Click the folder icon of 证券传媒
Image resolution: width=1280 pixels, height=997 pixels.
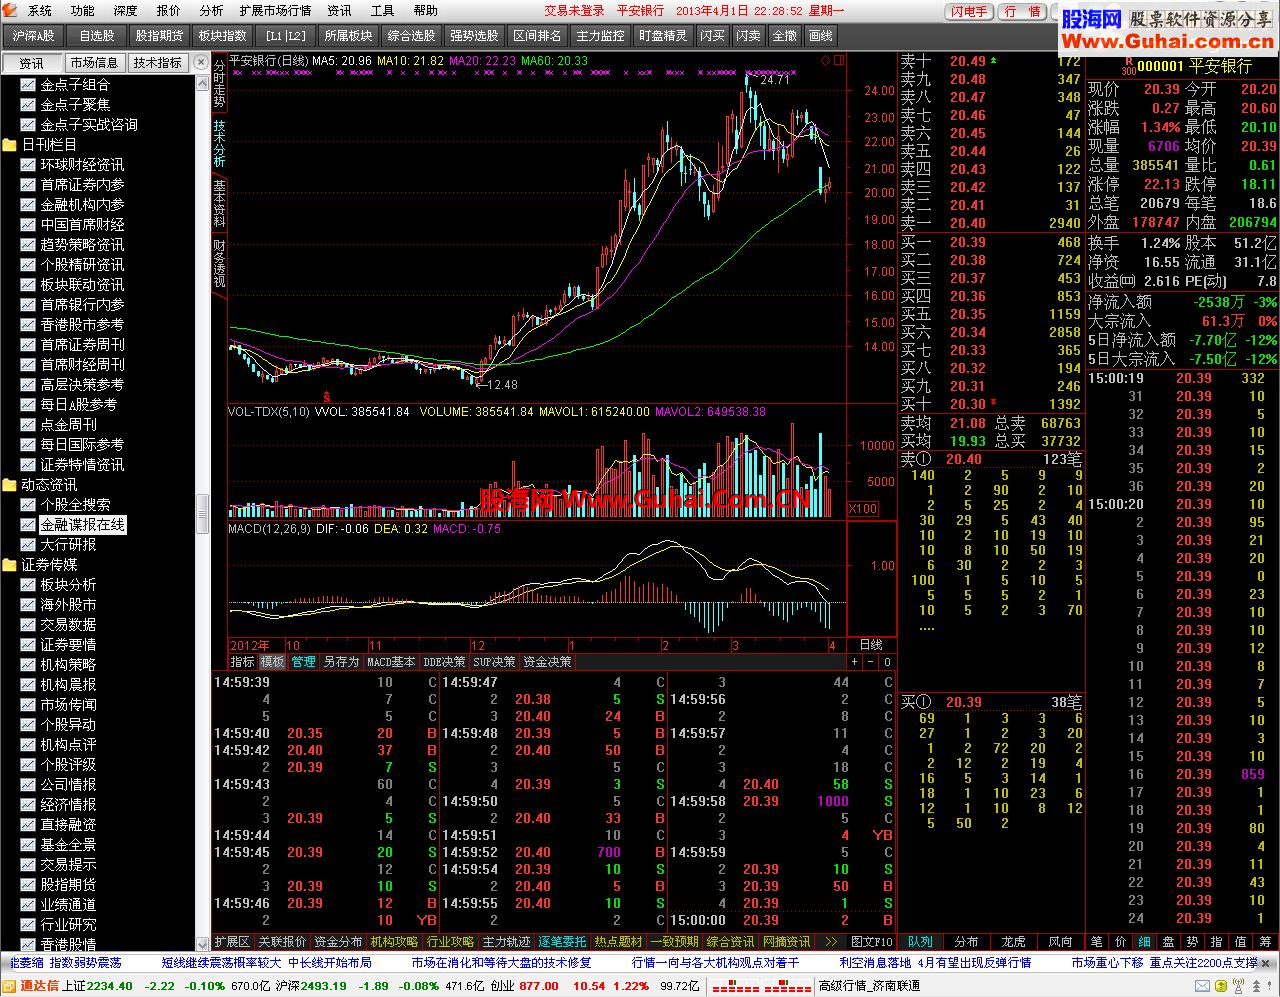pos(10,565)
